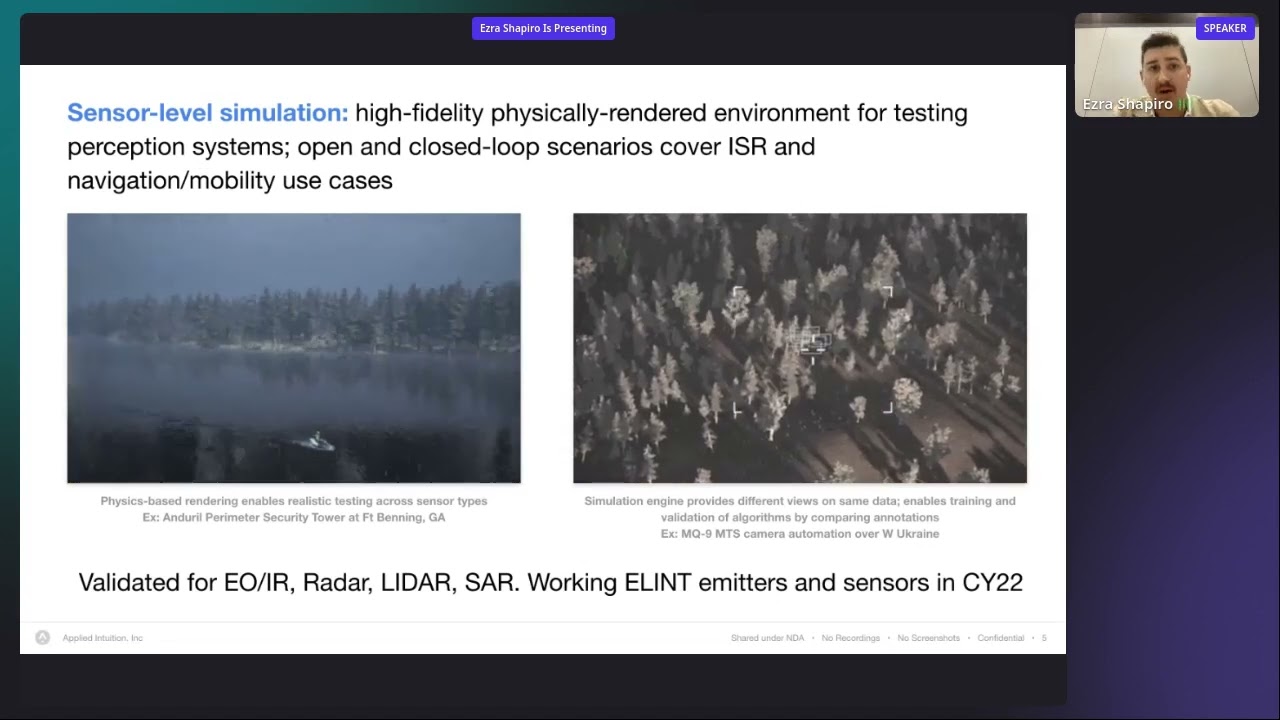1280x720 pixels.
Task: Click the 'Sensor-level simulation:' blue heading
Action: tap(208, 113)
